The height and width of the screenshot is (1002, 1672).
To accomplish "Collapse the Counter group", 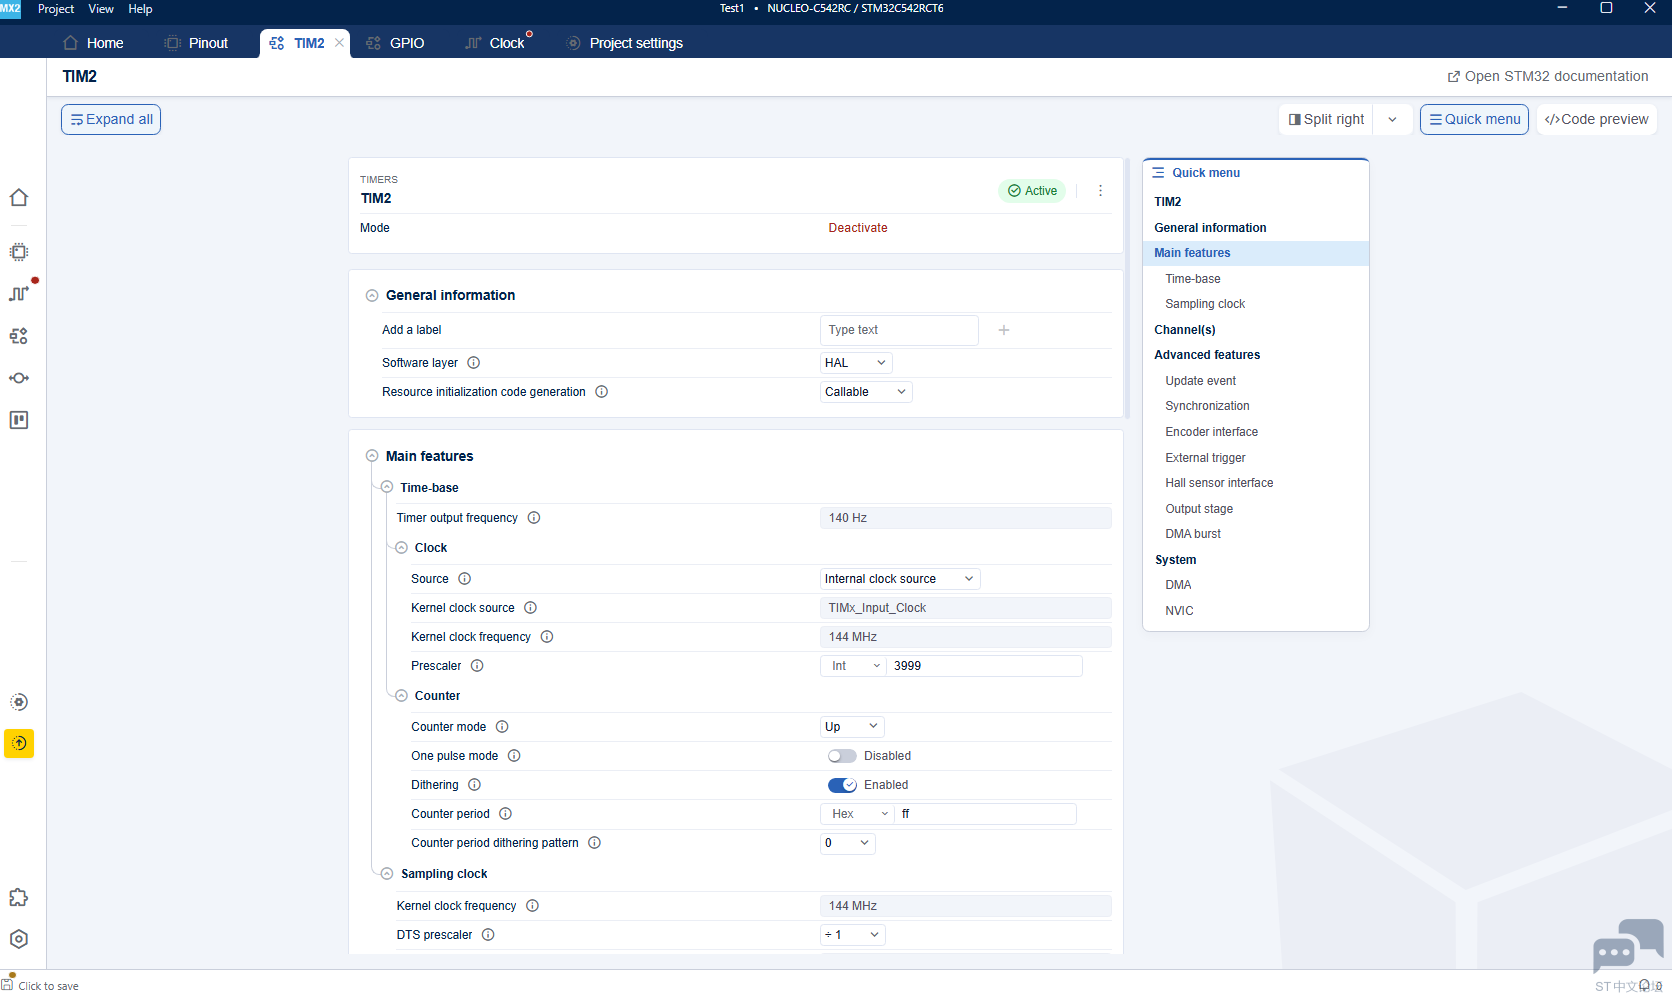I will click(401, 696).
